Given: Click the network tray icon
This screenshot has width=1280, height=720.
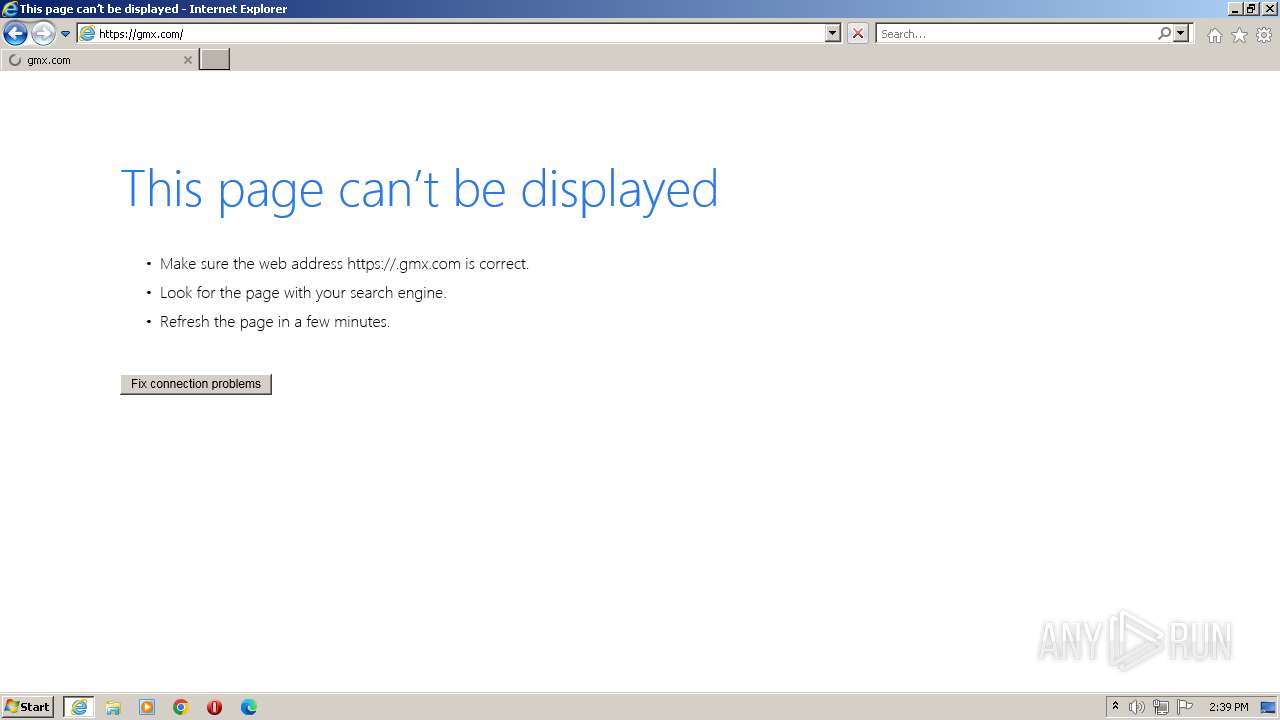Looking at the screenshot, I should (1161, 707).
